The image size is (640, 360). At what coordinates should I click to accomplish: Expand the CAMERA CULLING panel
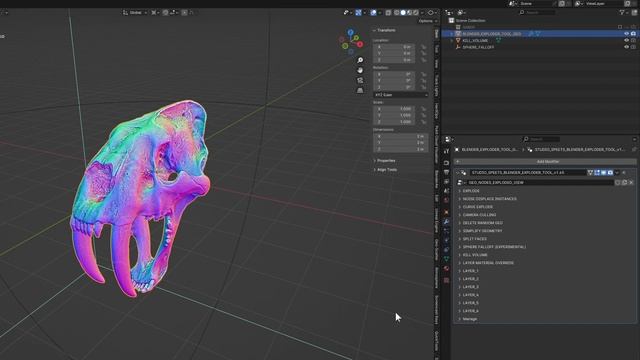(x=478, y=215)
